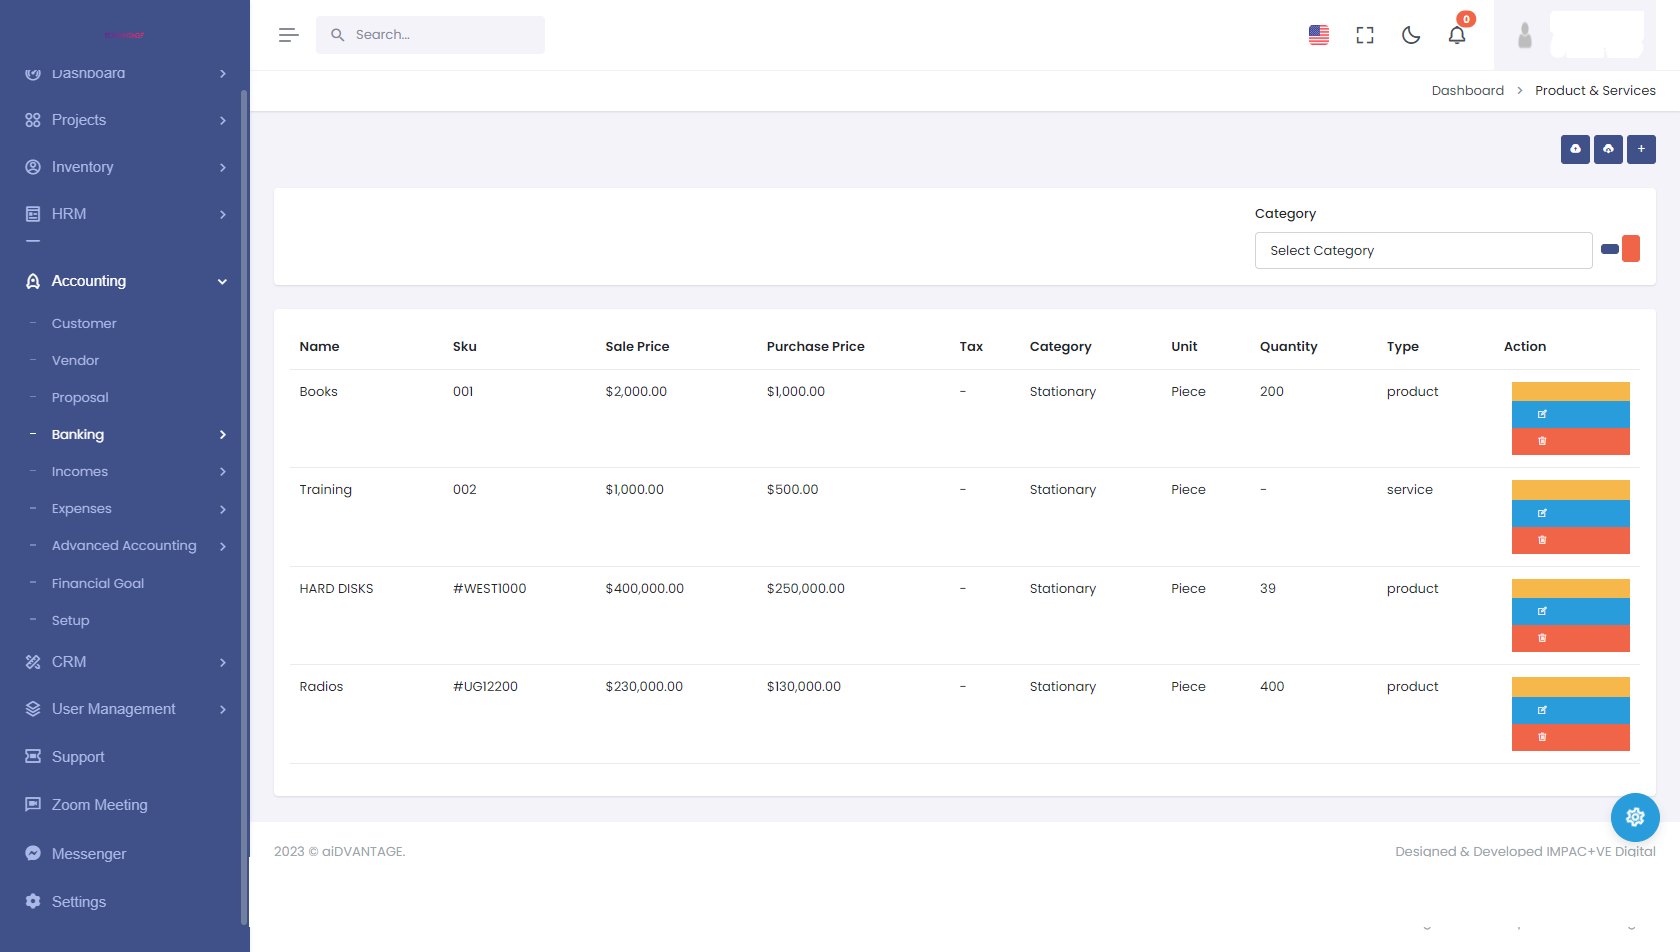Toggle dark mode with the moon icon
This screenshot has height=952, width=1680.
(1411, 35)
